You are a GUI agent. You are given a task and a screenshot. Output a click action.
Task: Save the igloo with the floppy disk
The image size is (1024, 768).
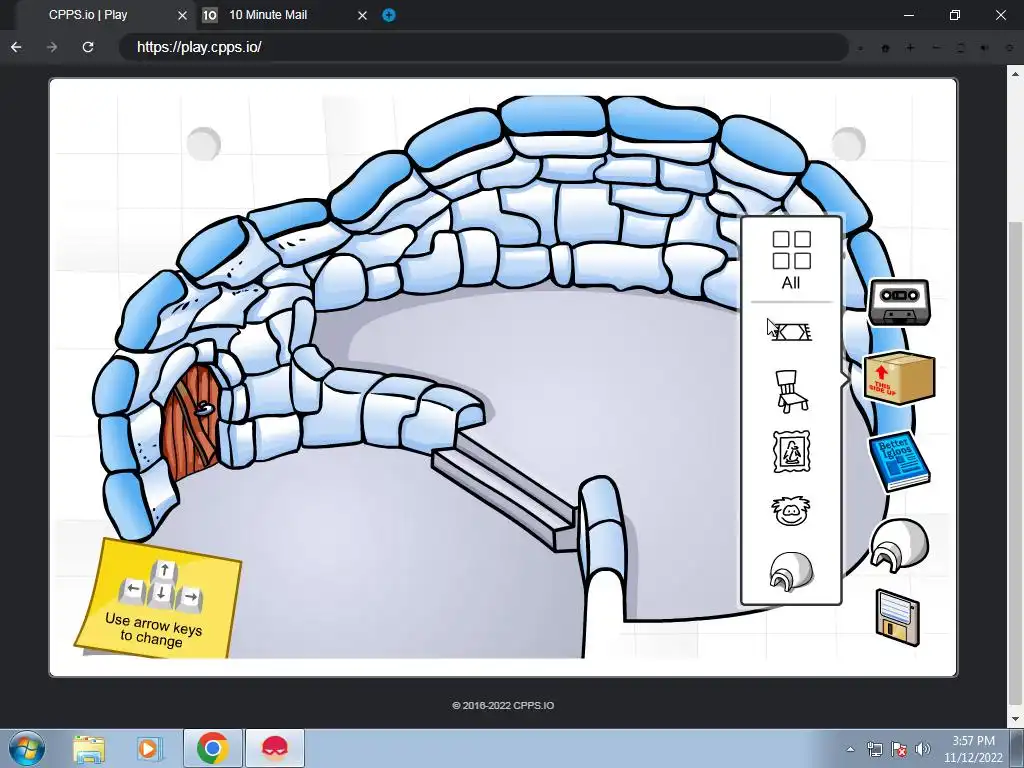pos(897,617)
